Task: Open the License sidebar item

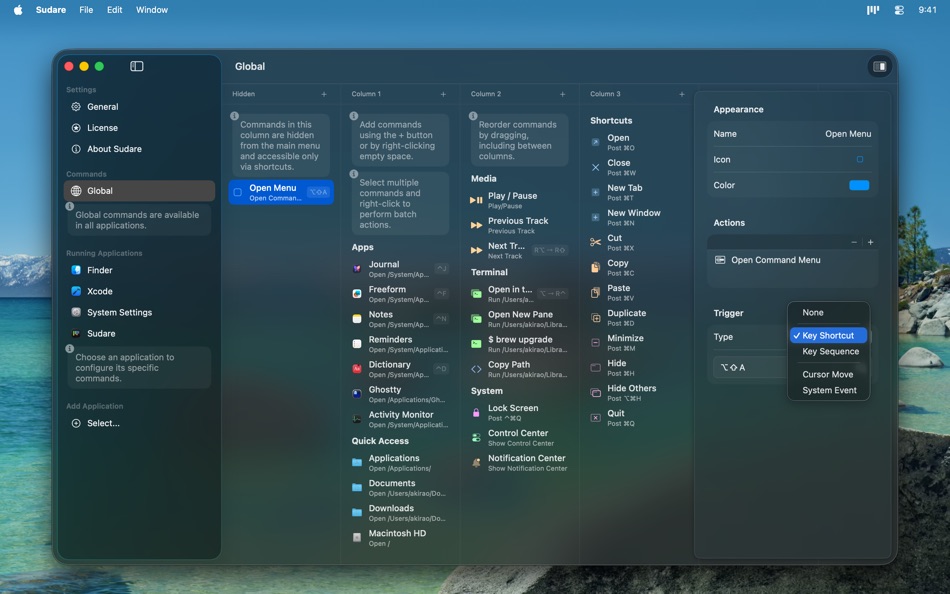Action: click(139, 128)
